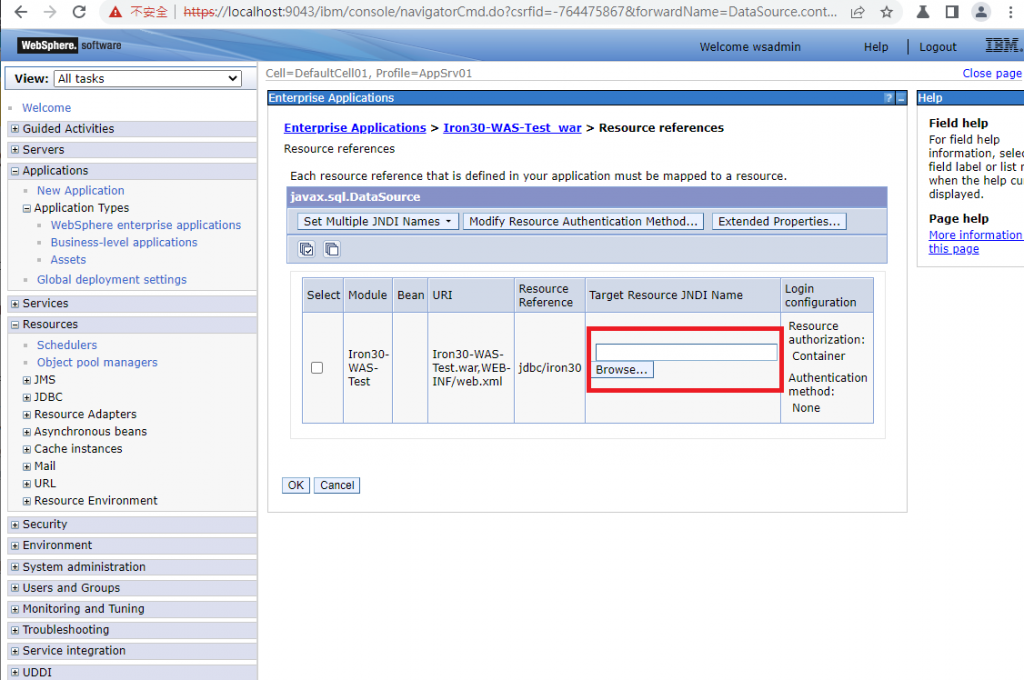
Task: Collapse the Applications section
Action: click(15, 170)
